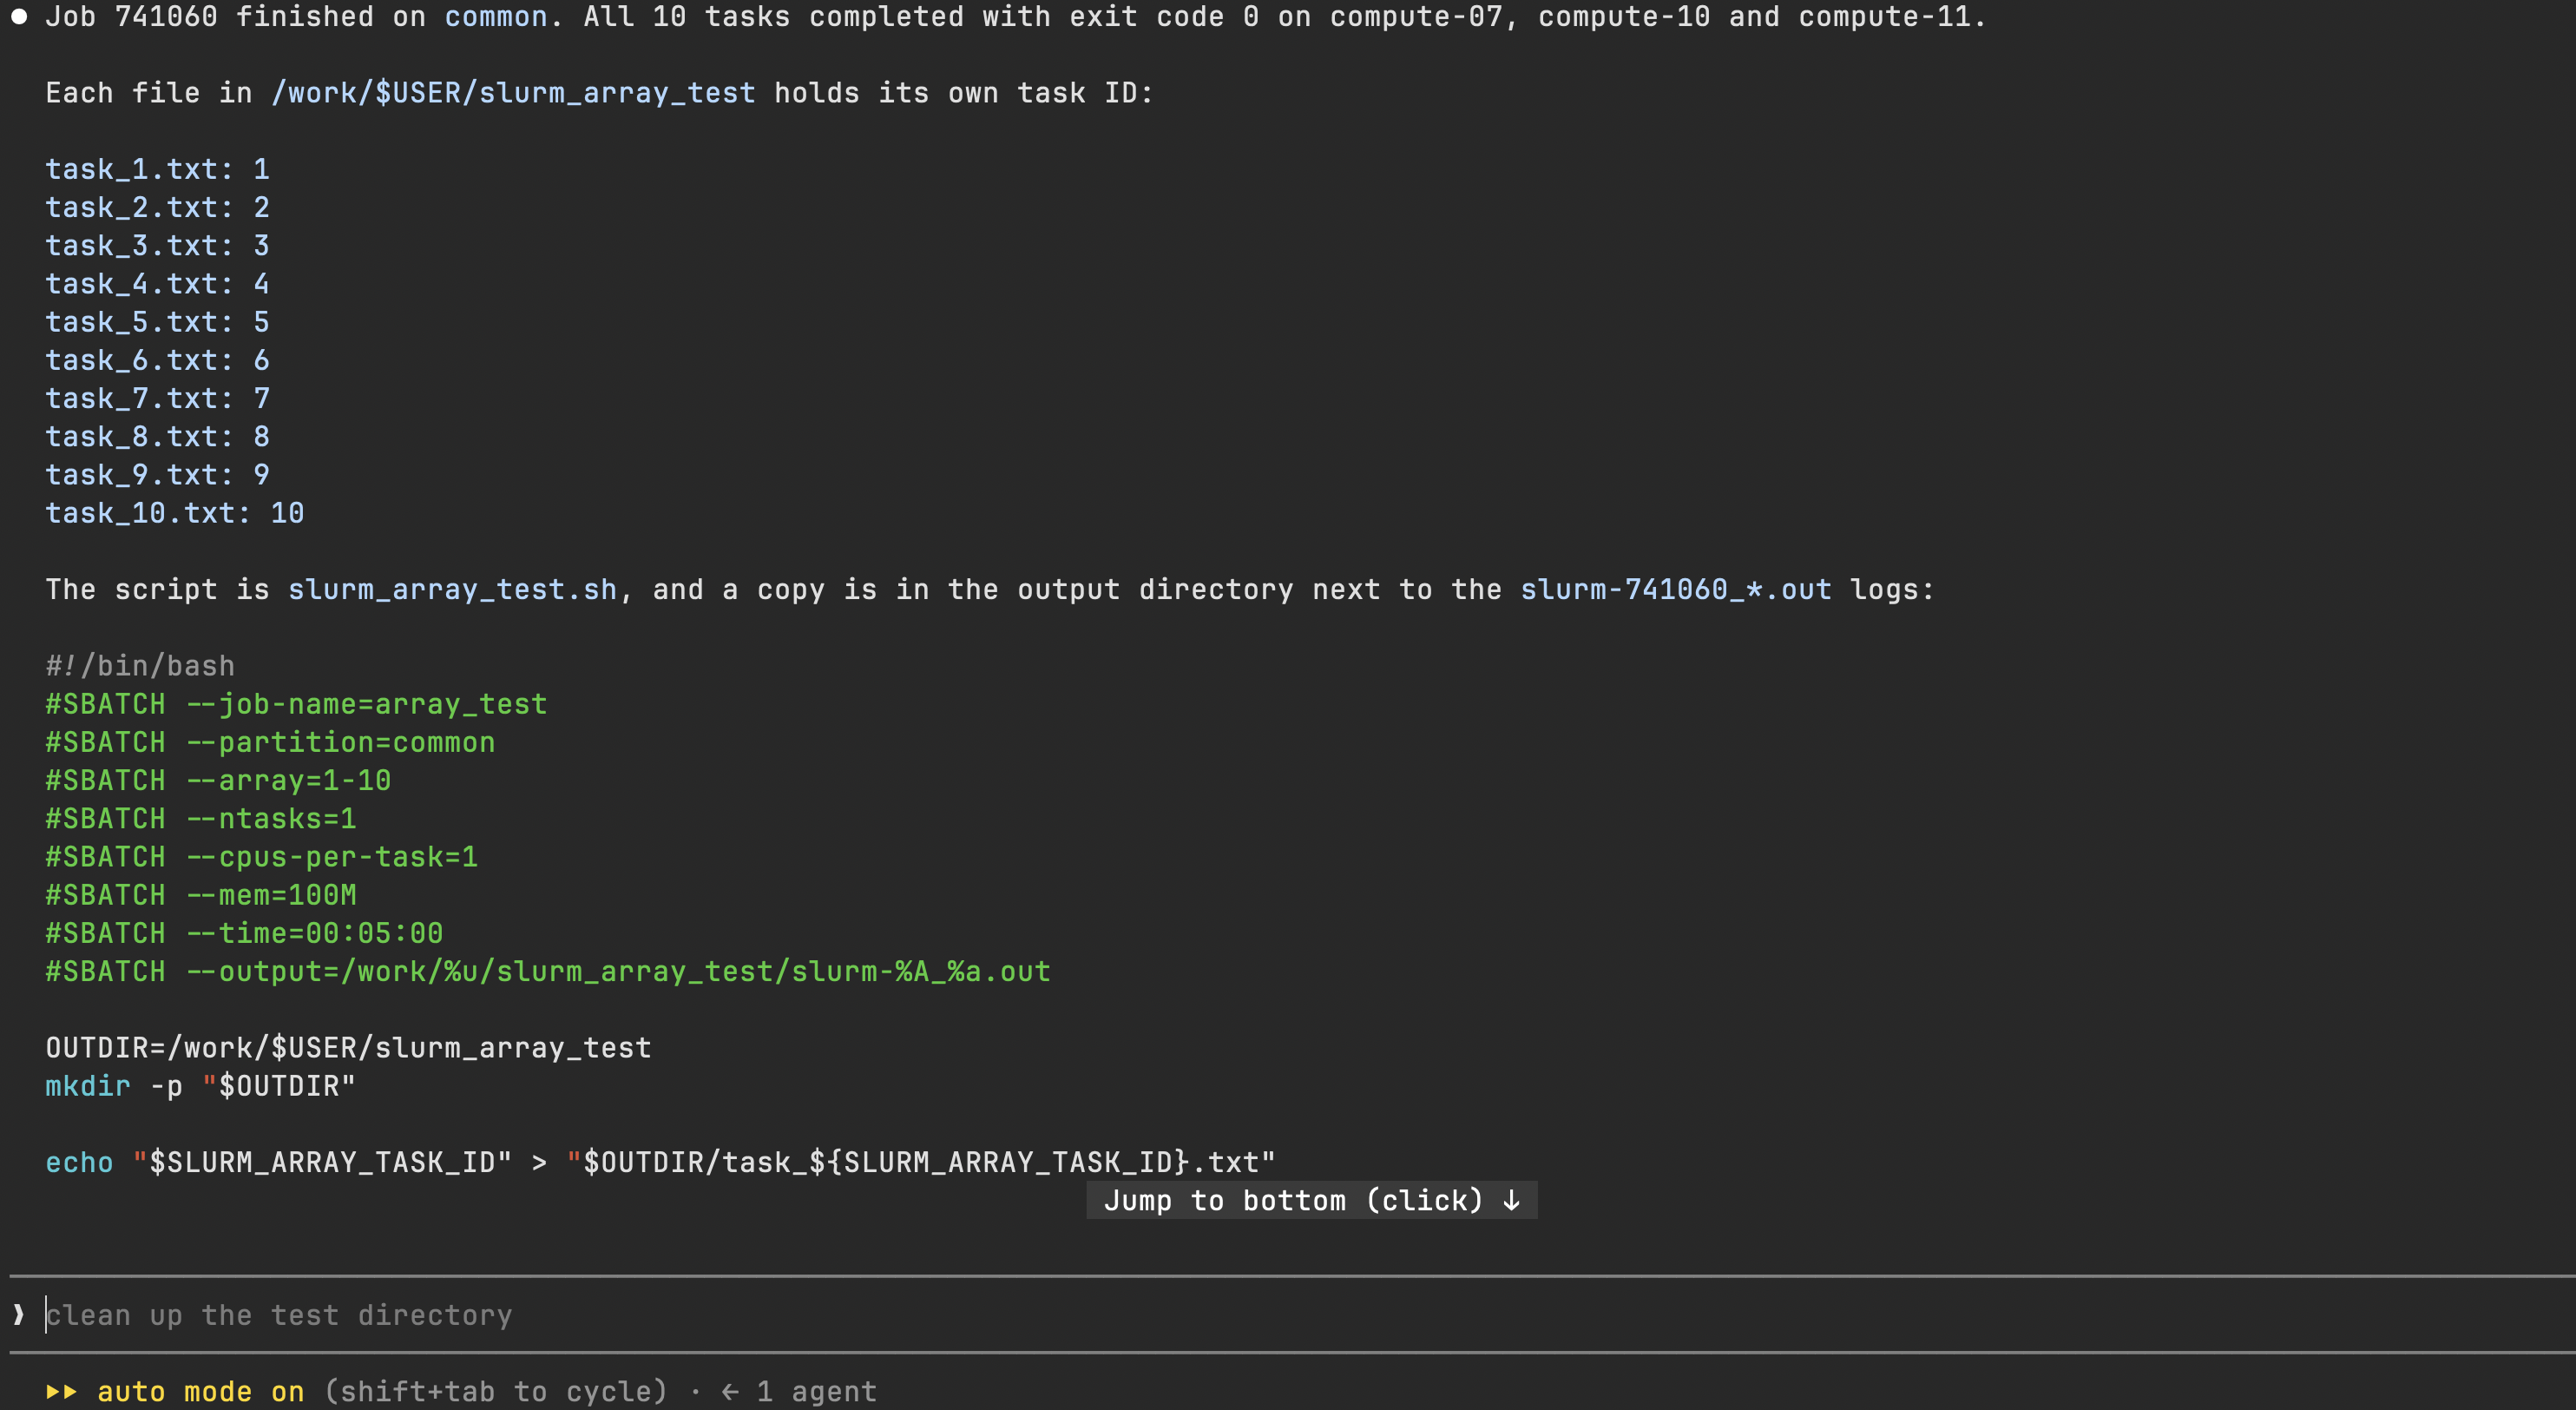Click the 'task_1.txt: 1' line
This screenshot has width=2576, height=1410.
(158, 169)
